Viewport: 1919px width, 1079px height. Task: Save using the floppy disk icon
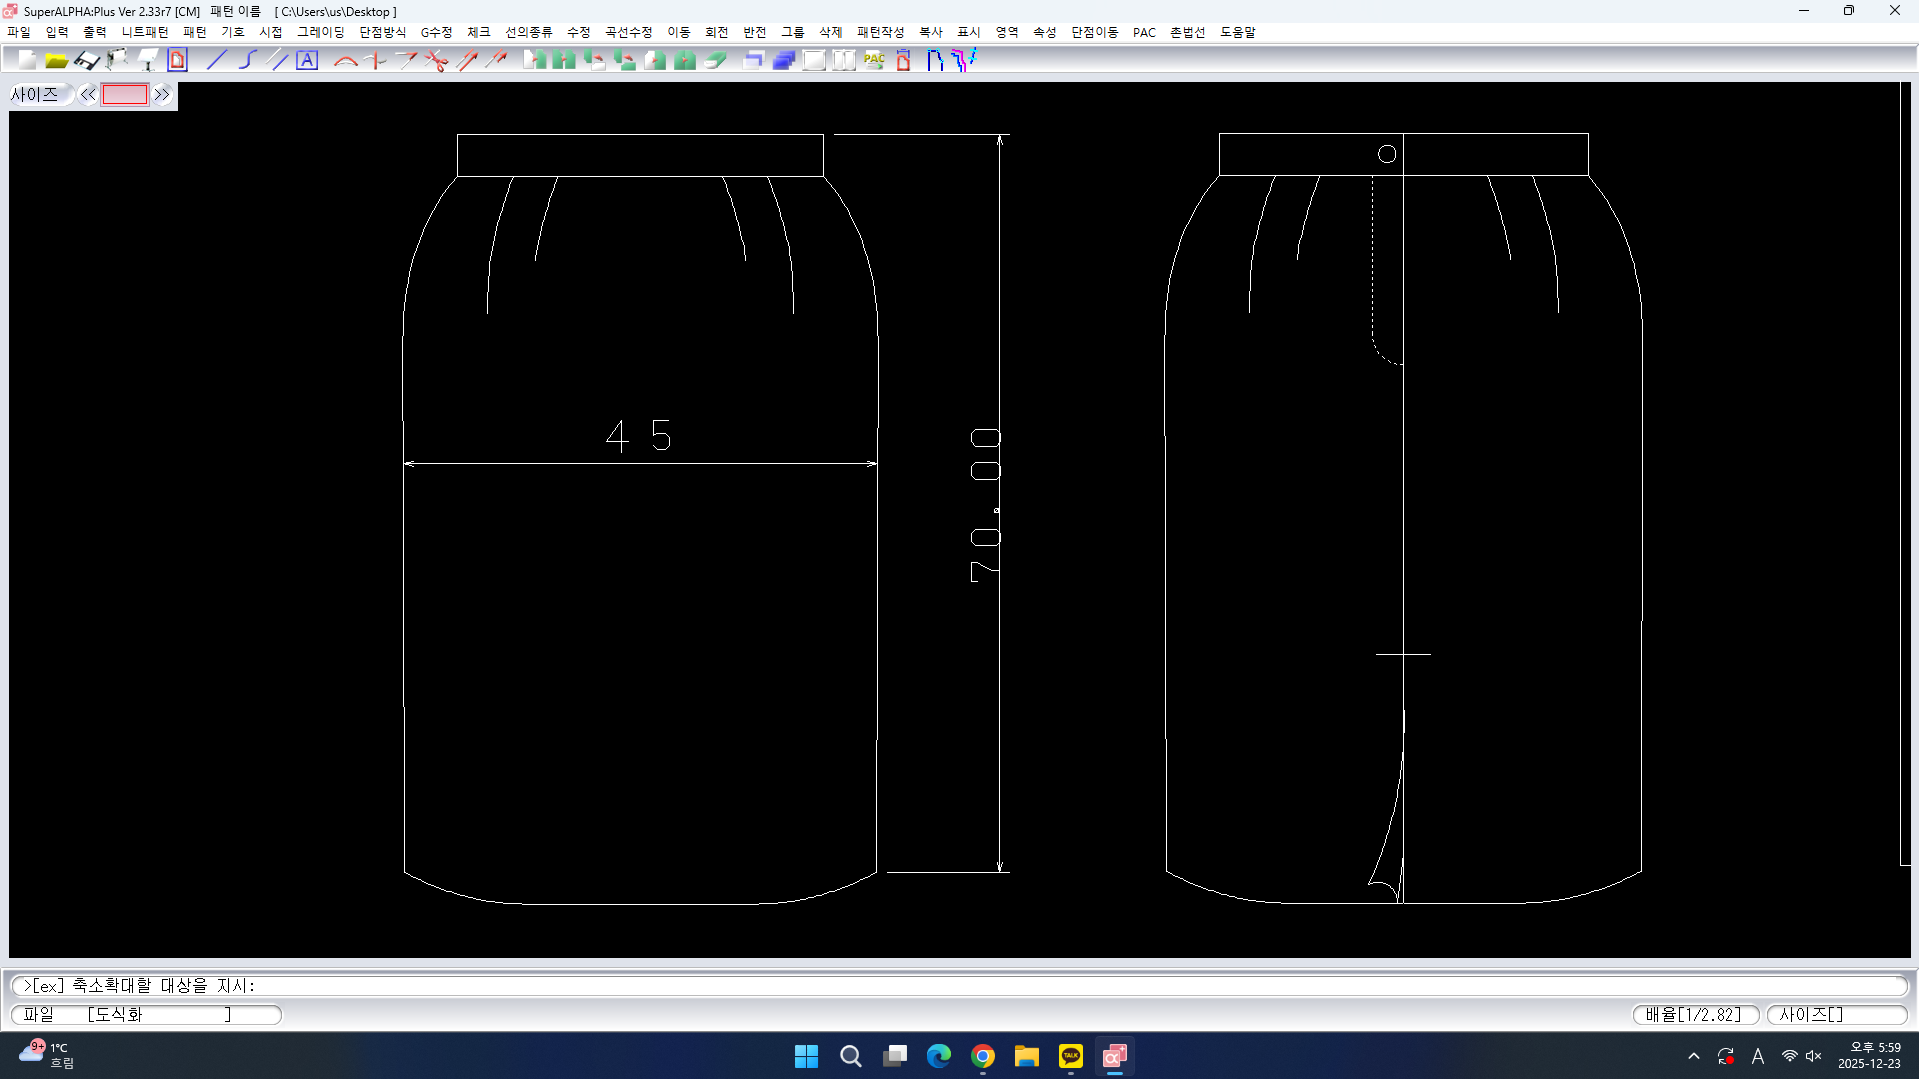pyautogui.click(x=87, y=60)
